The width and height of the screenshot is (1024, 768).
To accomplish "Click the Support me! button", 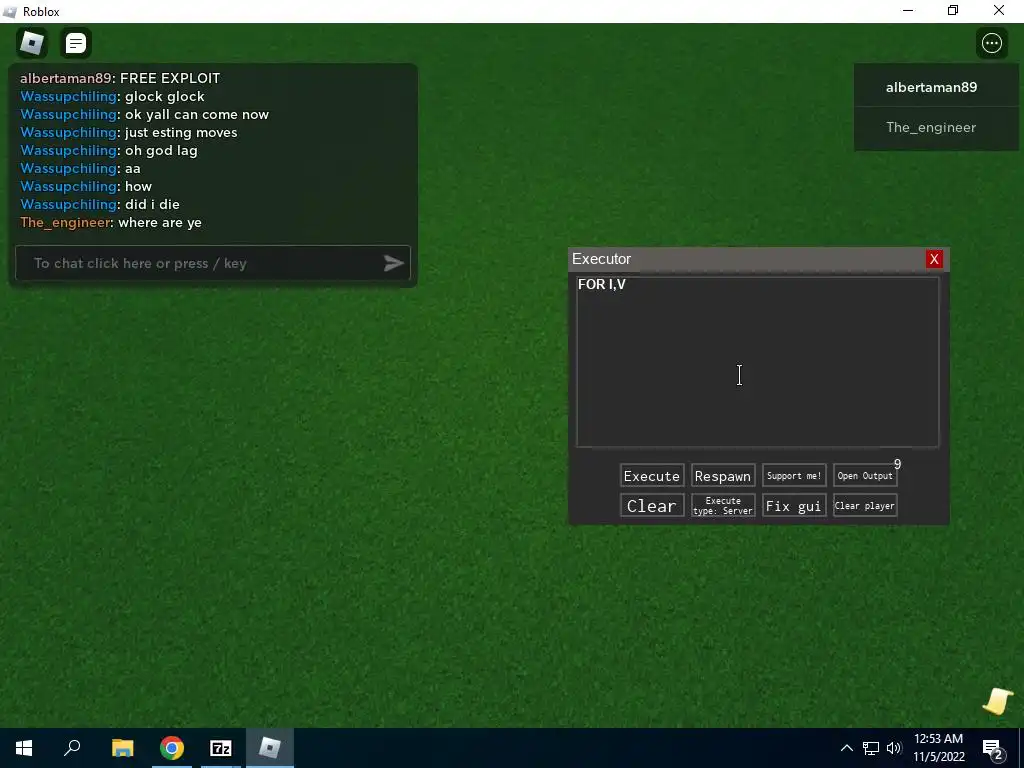I will (x=794, y=475).
